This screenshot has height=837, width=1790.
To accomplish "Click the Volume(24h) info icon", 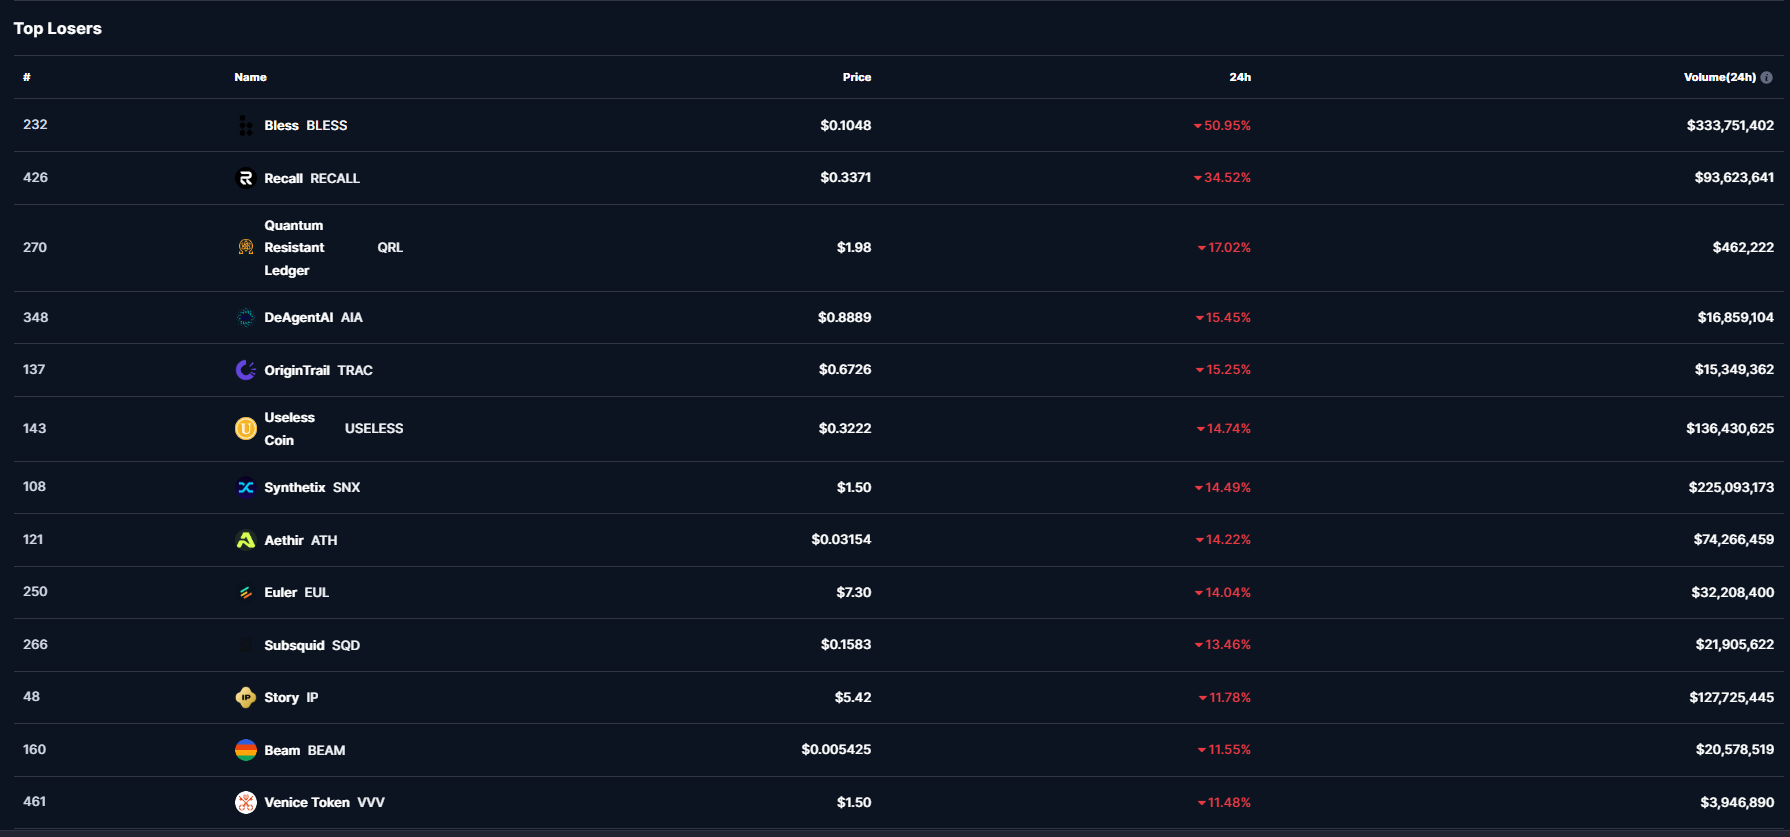I will (x=1767, y=77).
